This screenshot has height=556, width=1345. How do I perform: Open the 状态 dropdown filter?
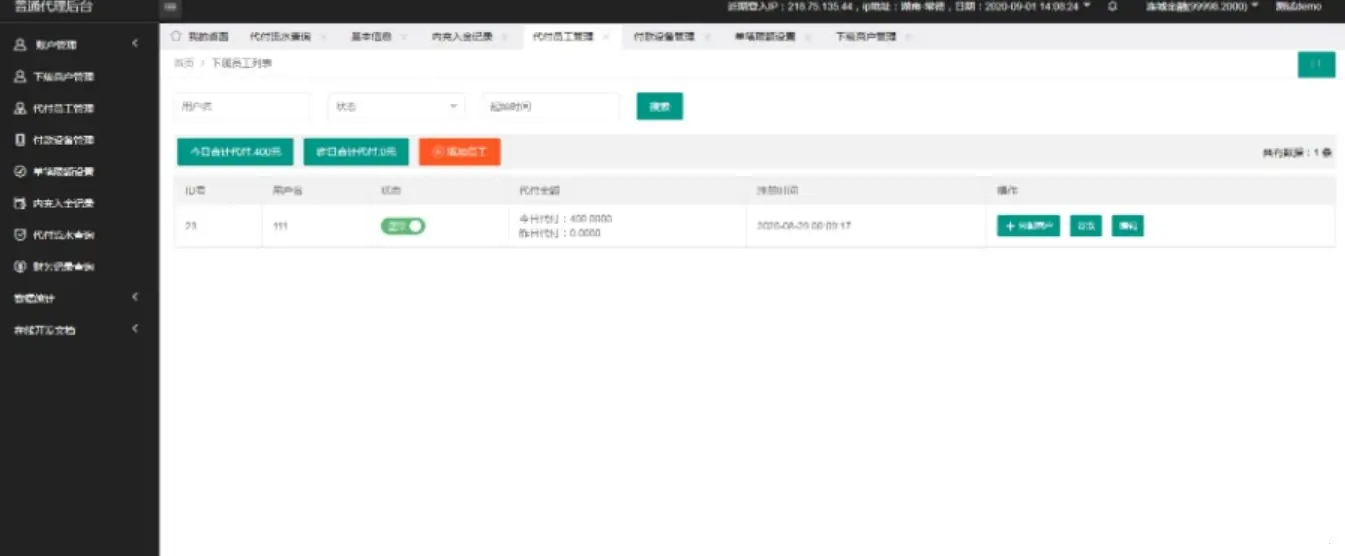(x=396, y=106)
